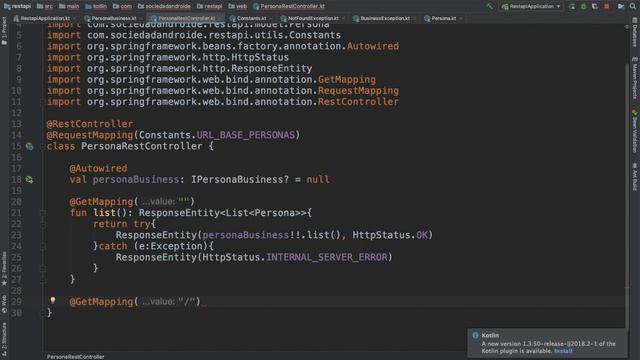Click the Build project hammer icon
The image size is (640, 360).
[489, 6]
